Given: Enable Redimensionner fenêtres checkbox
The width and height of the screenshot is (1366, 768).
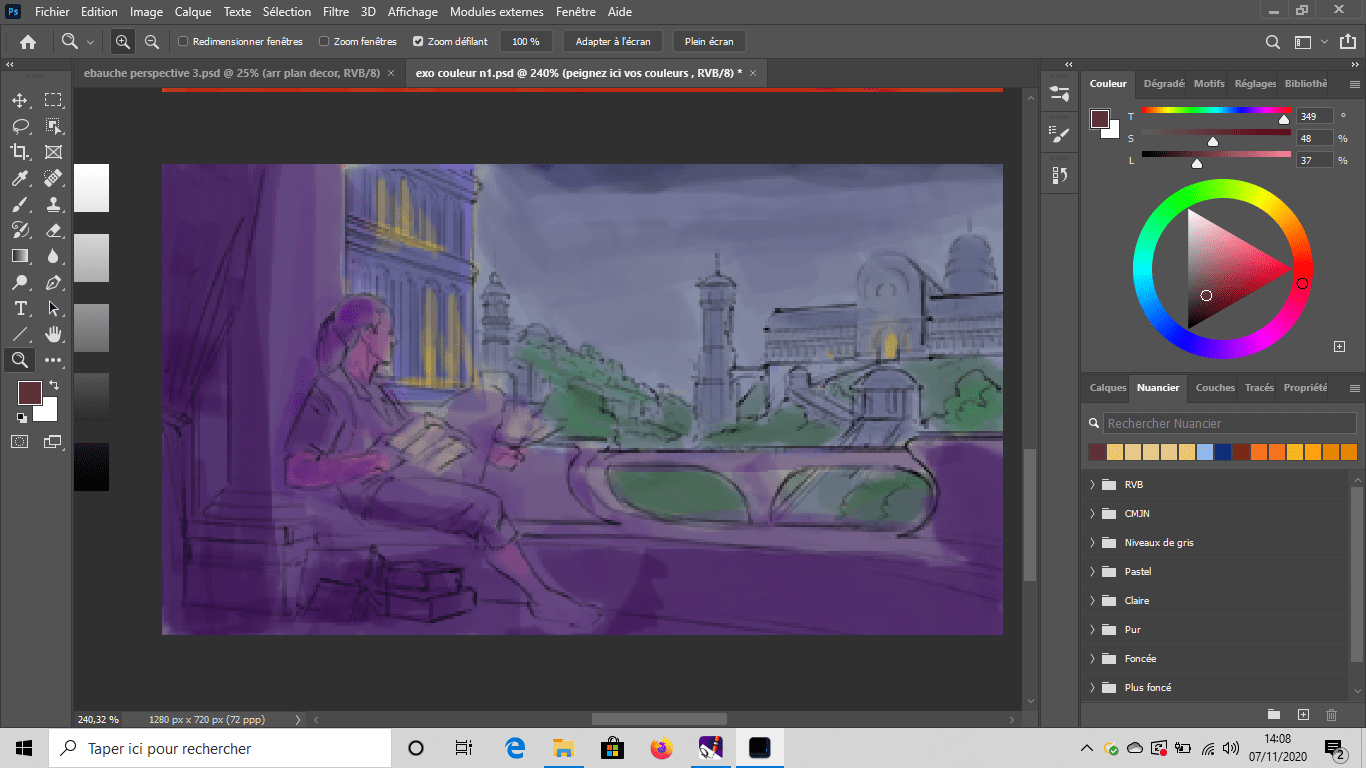Looking at the screenshot, I should (x=183, y=42).
